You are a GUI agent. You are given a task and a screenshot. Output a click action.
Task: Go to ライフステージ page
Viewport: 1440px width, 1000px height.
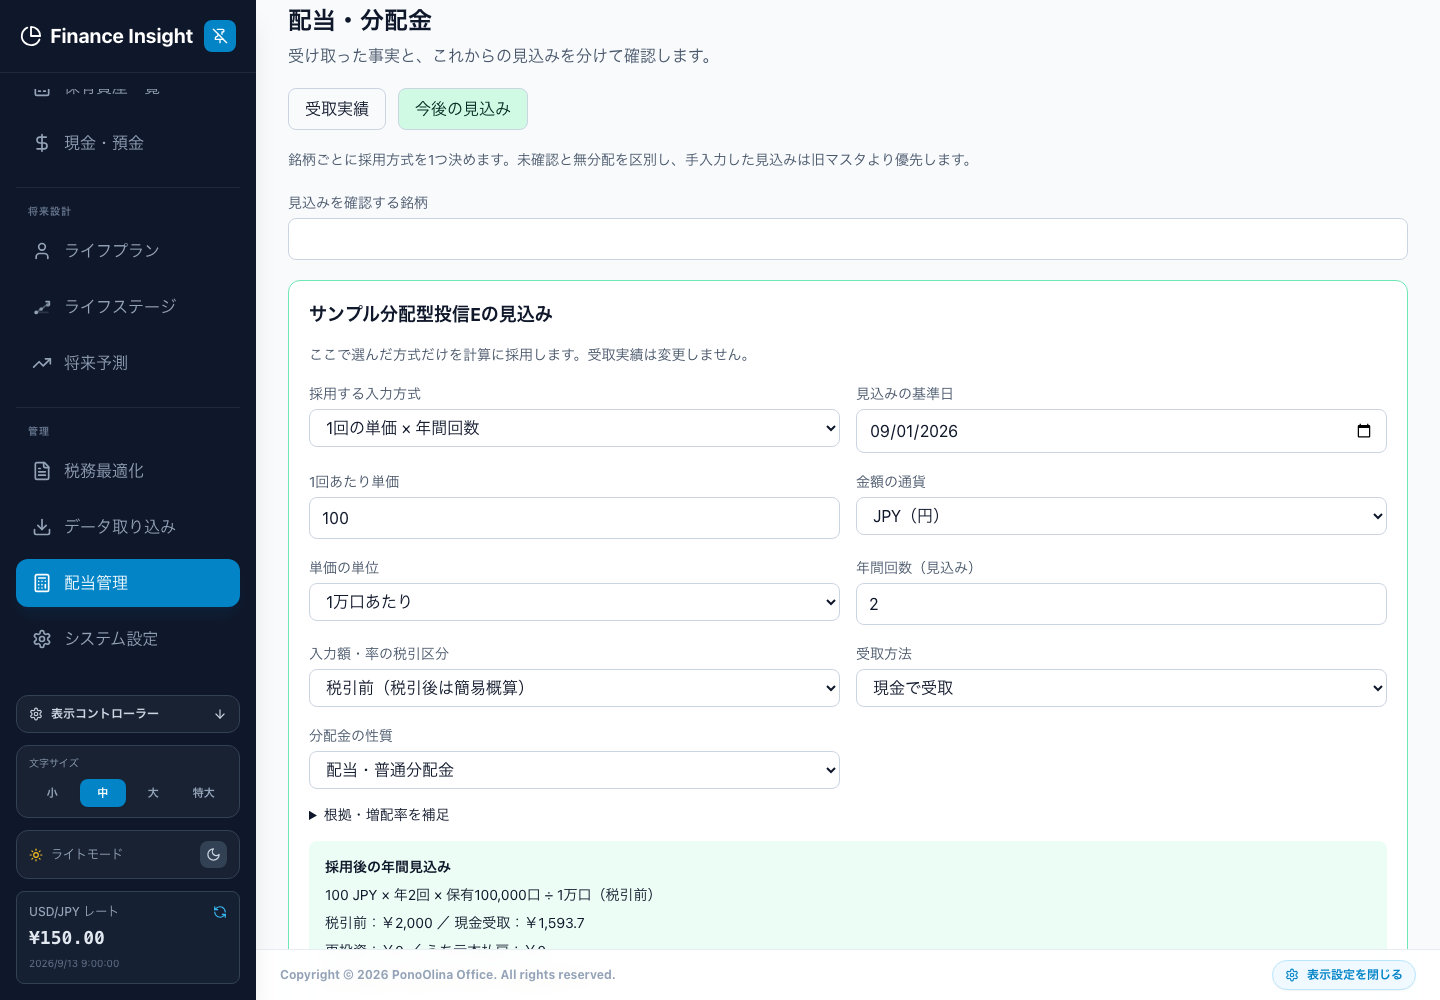coord(128,307)
